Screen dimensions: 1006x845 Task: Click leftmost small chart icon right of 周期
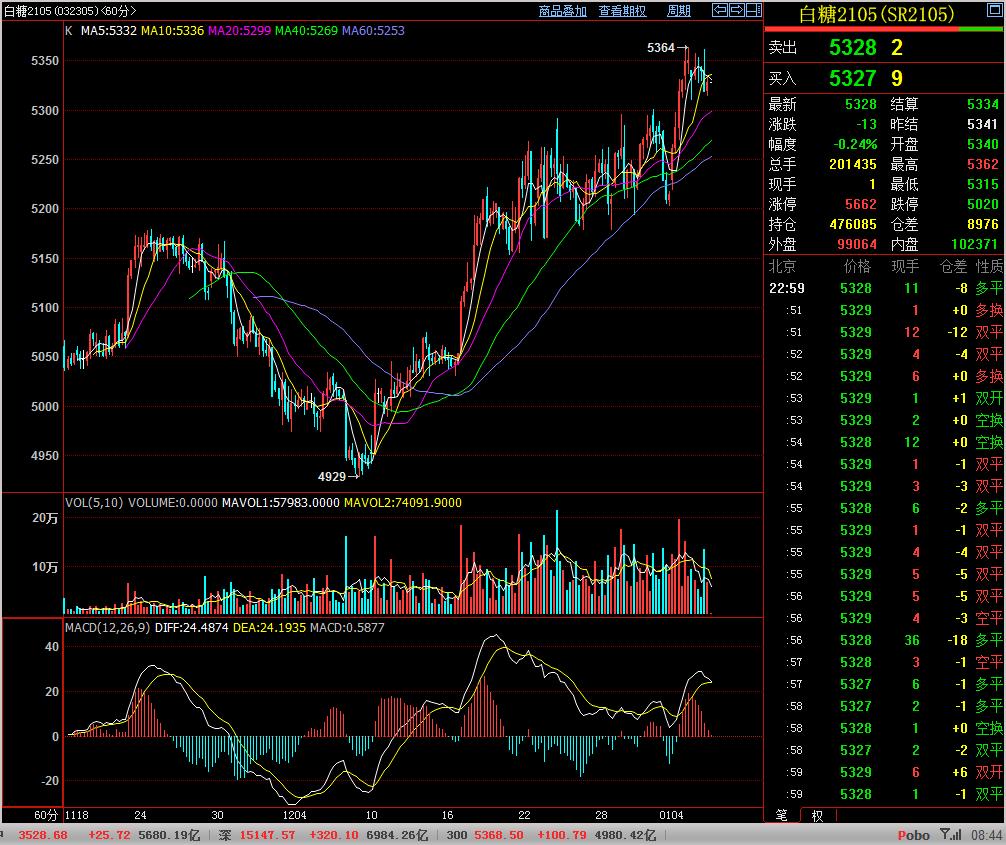tap(720, 11)
